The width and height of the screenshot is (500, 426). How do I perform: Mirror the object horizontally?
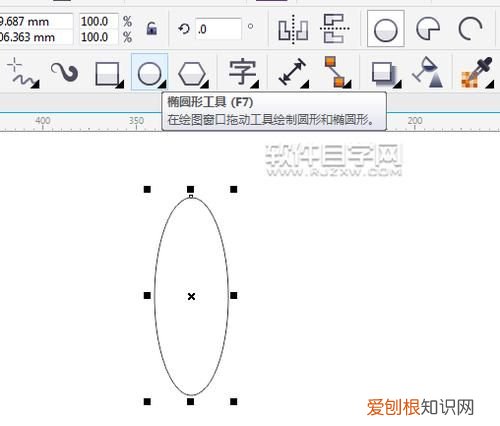(x=293, y=29)
